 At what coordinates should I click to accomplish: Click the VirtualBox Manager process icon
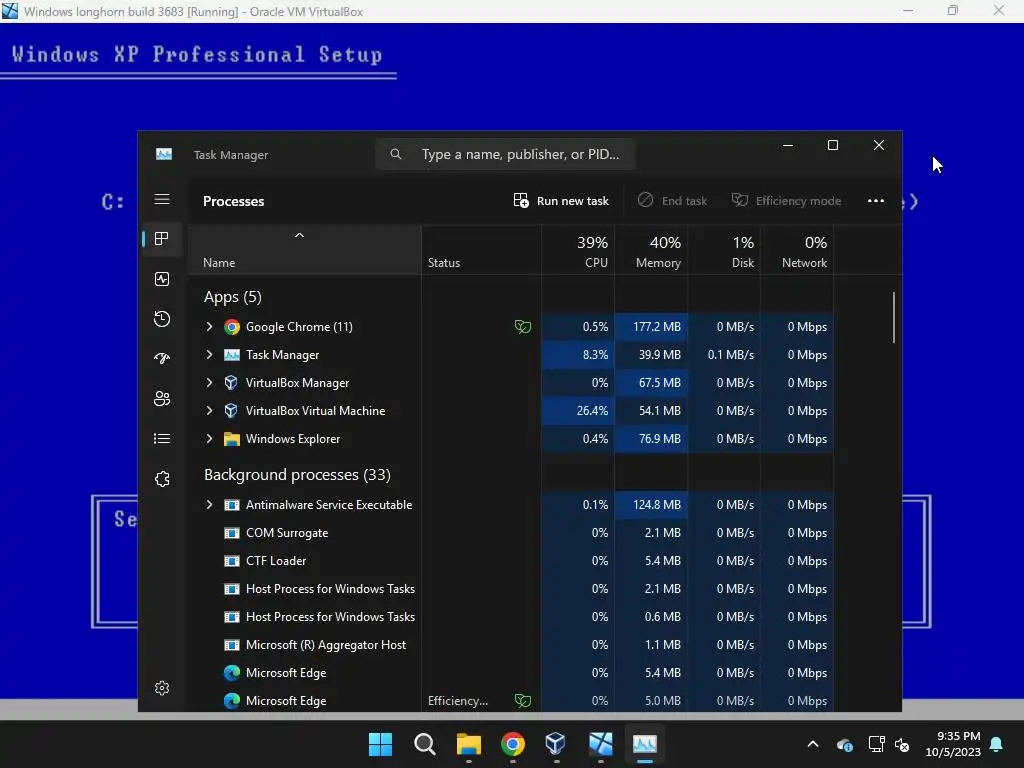click(231, 383)
